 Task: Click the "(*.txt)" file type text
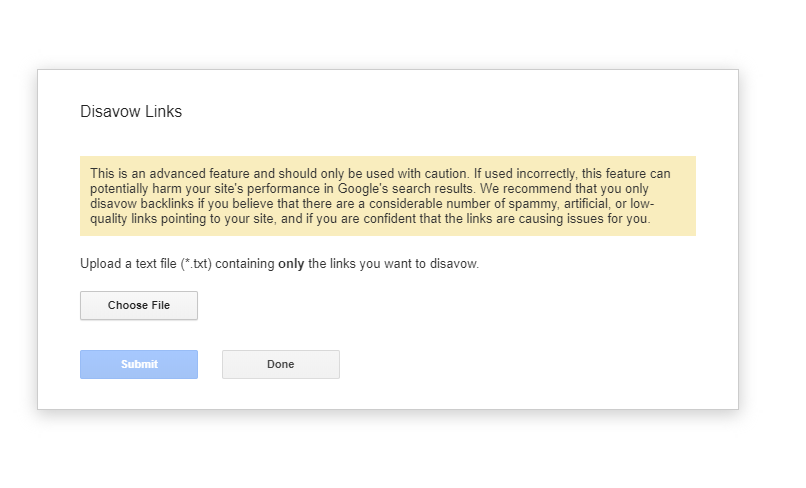click(x=196, y=264)
